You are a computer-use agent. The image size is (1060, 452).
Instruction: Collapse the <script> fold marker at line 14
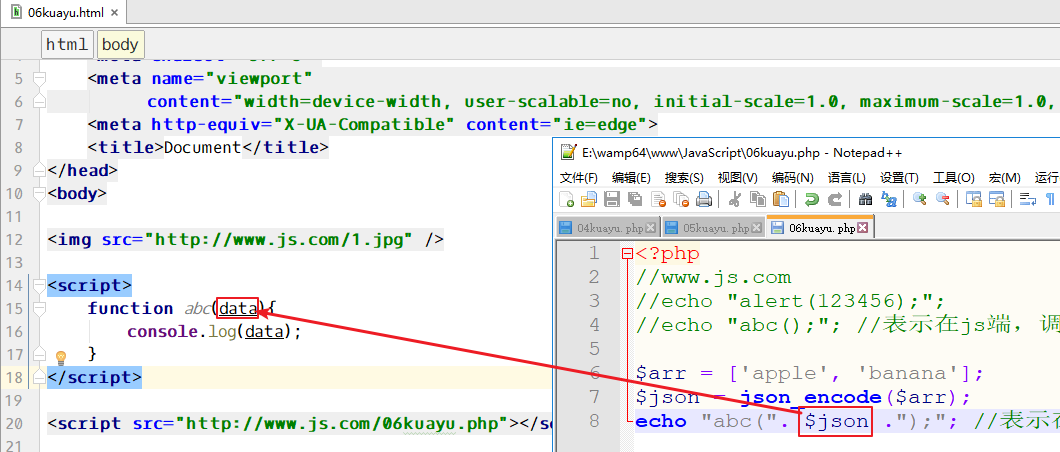pyautogui.click(x=39, y=285)
